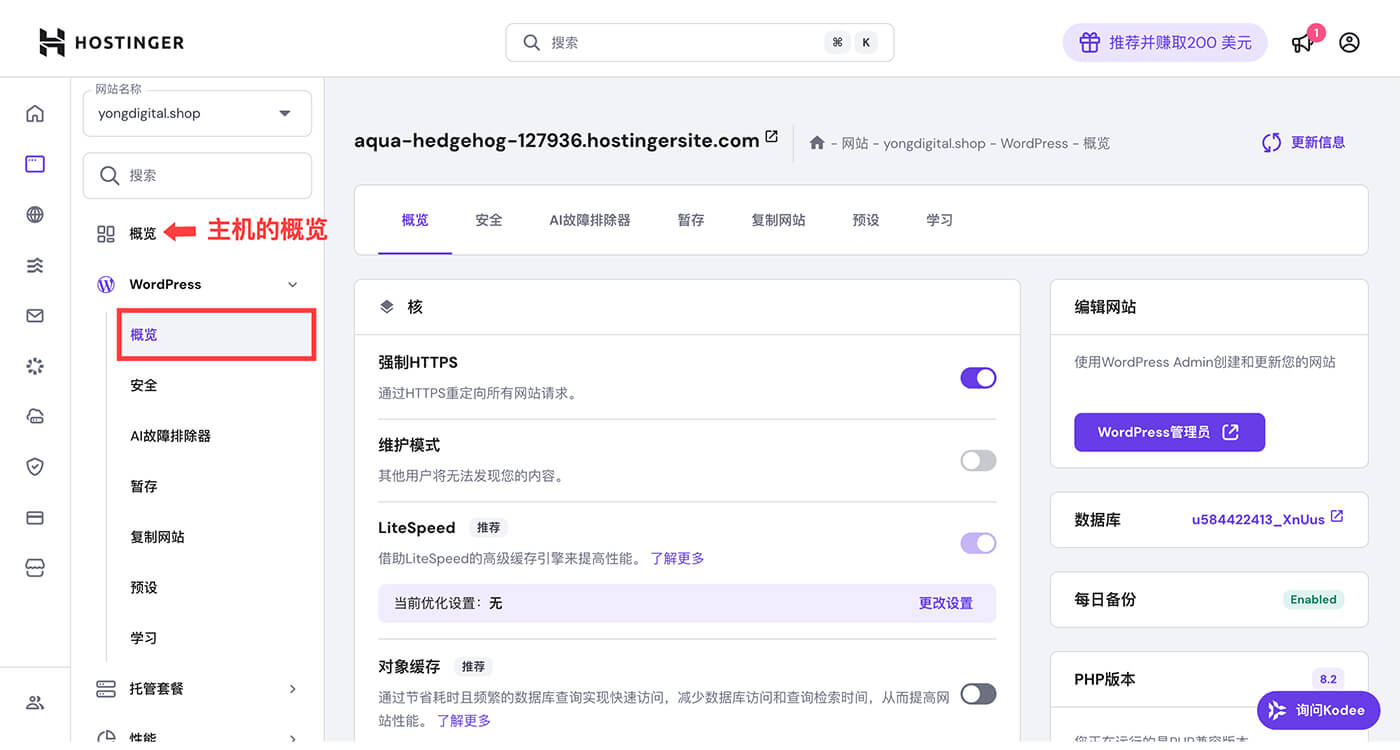Enable the 对象缓存 switch

click(x=978, y=694)
